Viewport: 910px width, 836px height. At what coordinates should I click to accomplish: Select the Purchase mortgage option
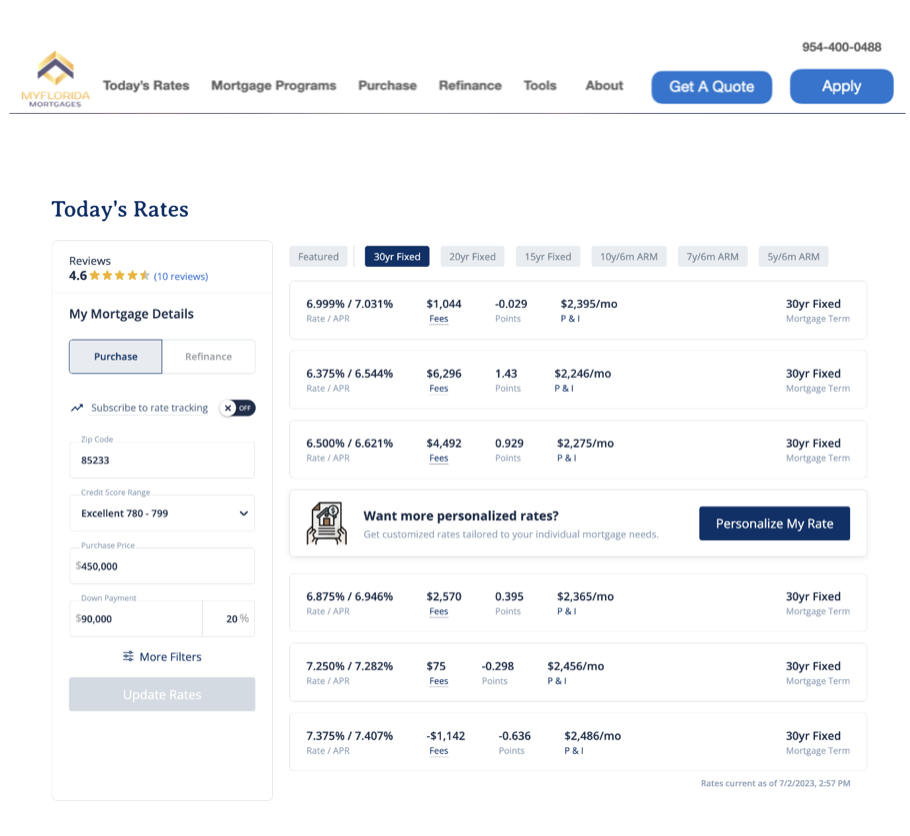115,356
